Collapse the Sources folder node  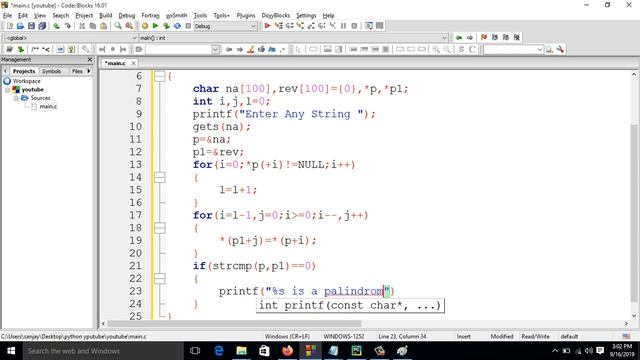16,98
